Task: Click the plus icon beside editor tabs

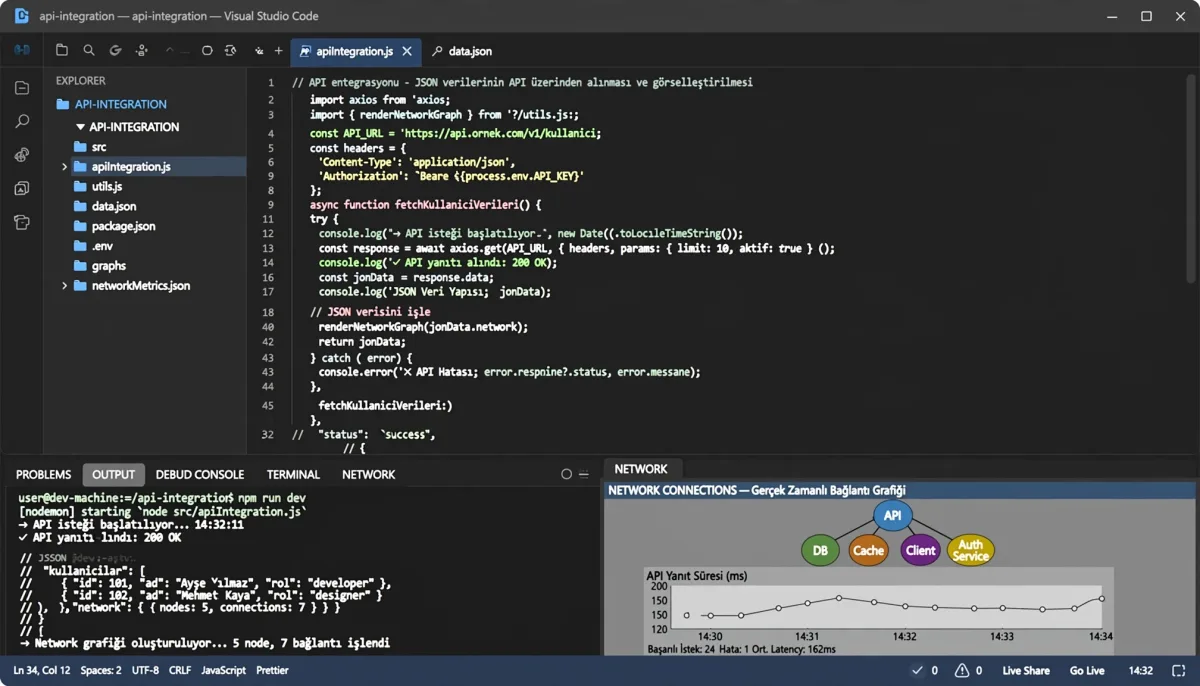Action: click(x=279, y=50)
